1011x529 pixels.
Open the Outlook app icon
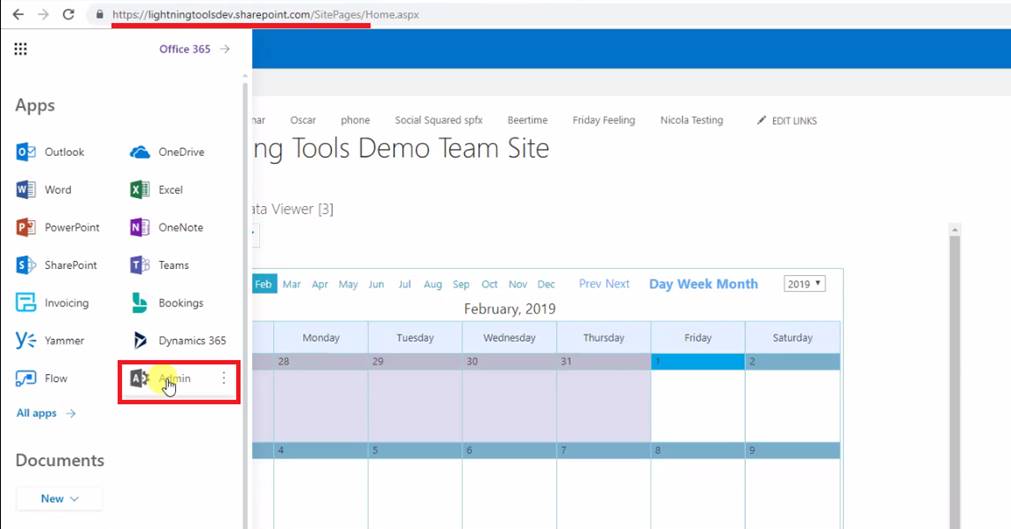26,152
